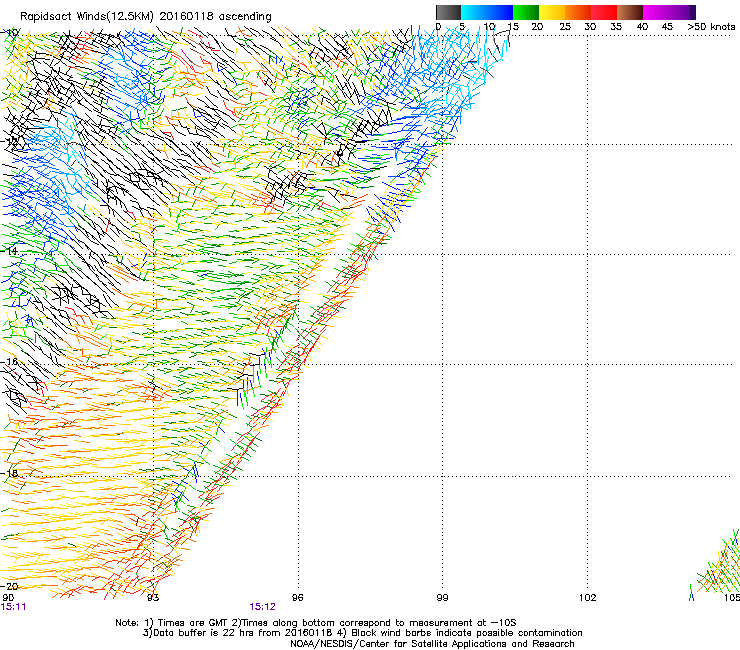Click the purple 15:12 time stamp

click(262, 607)
